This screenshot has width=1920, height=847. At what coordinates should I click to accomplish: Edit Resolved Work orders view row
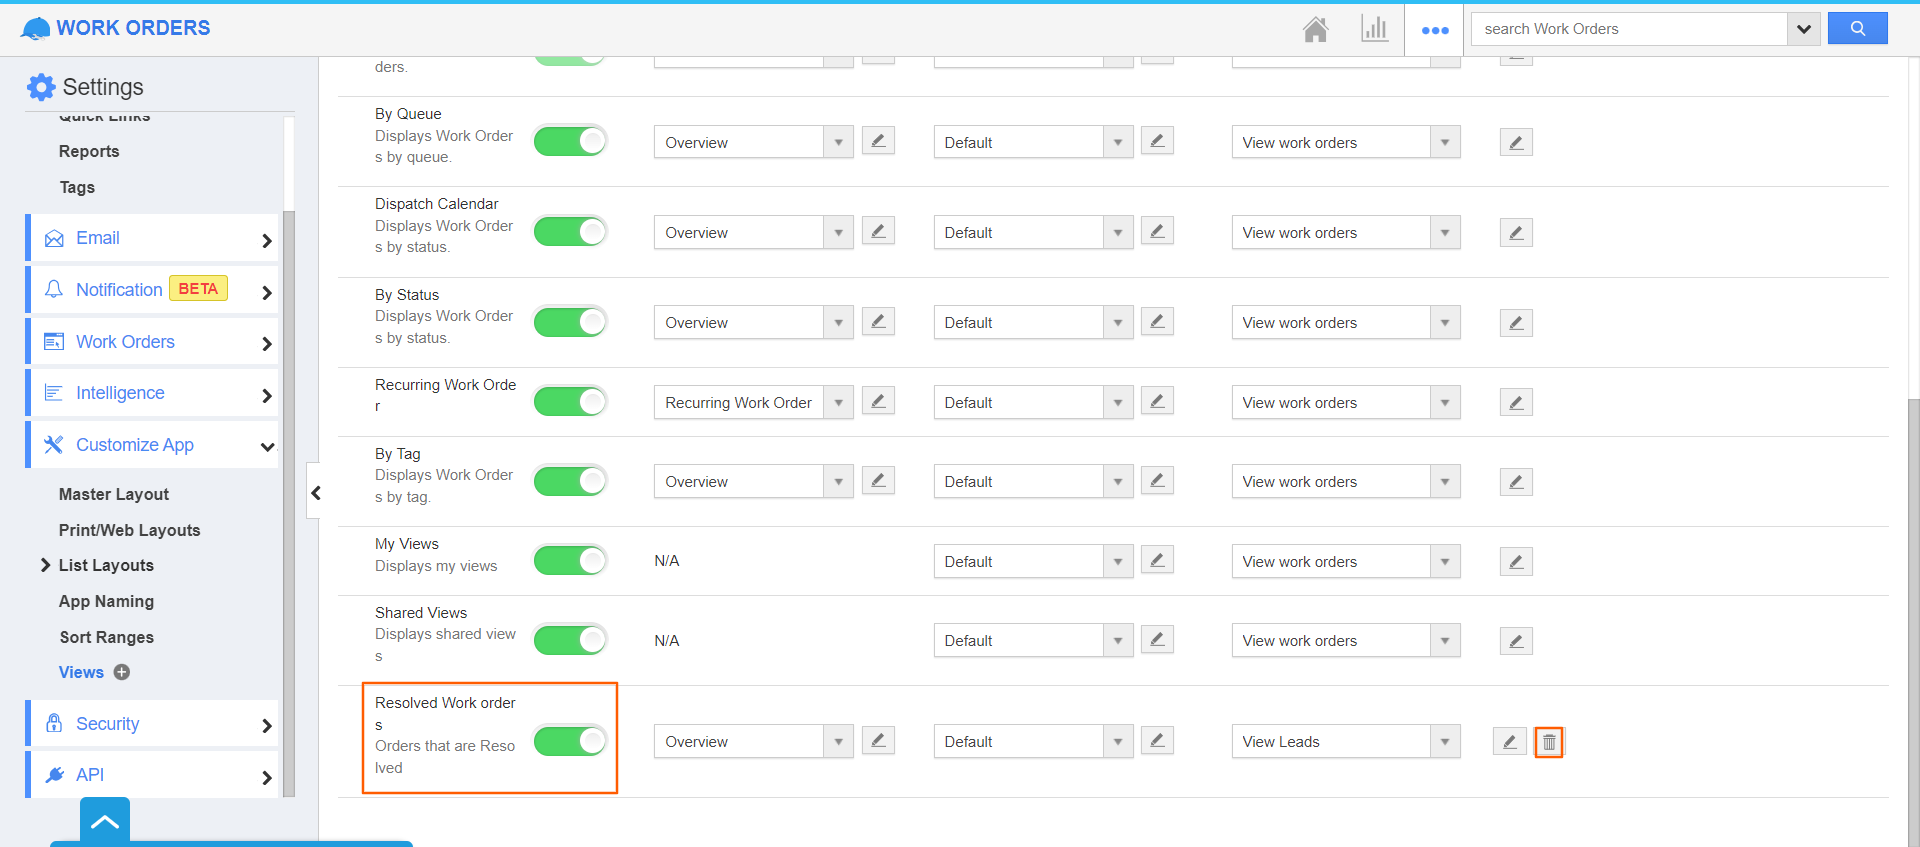click(1509, 742)
